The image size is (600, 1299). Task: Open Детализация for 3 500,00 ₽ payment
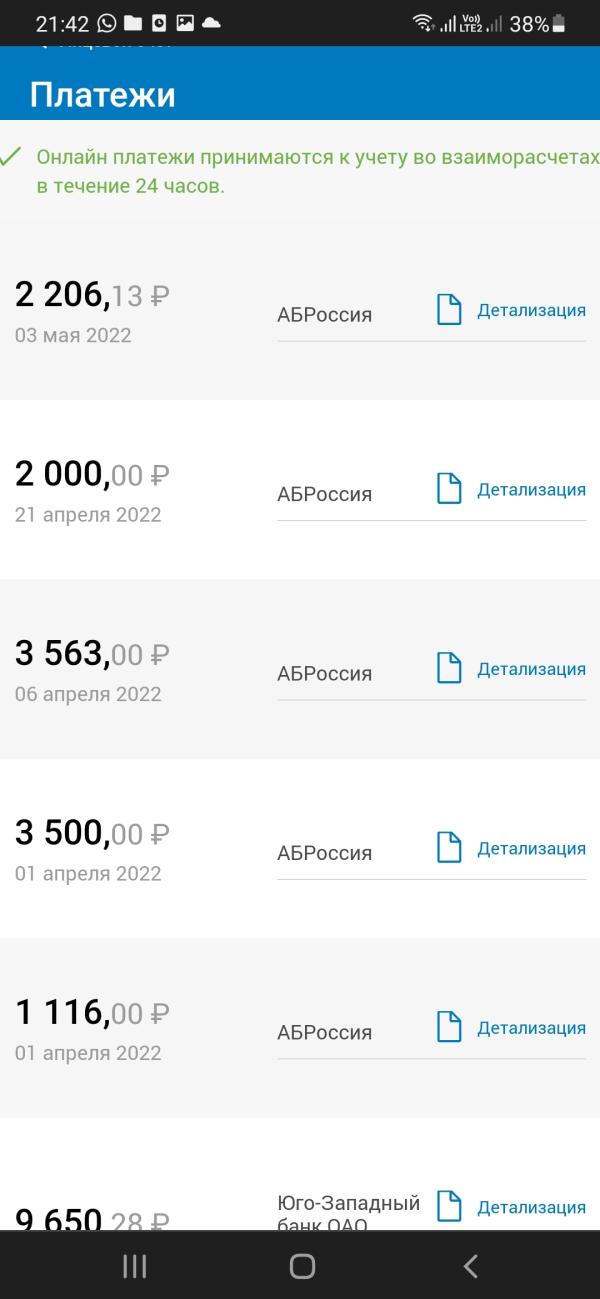click(531, 848)
